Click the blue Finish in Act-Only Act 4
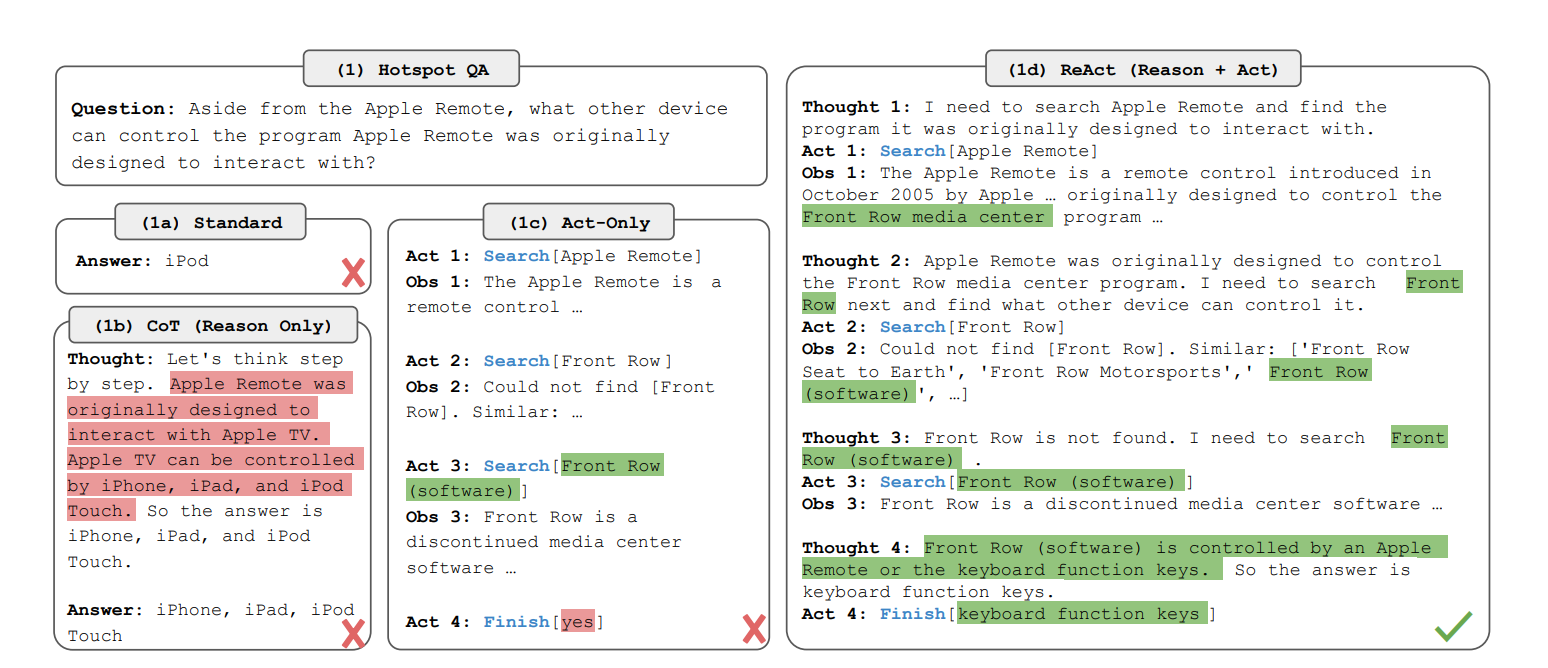This screenshot has height=668, width=1548. [x=516, y=622]
